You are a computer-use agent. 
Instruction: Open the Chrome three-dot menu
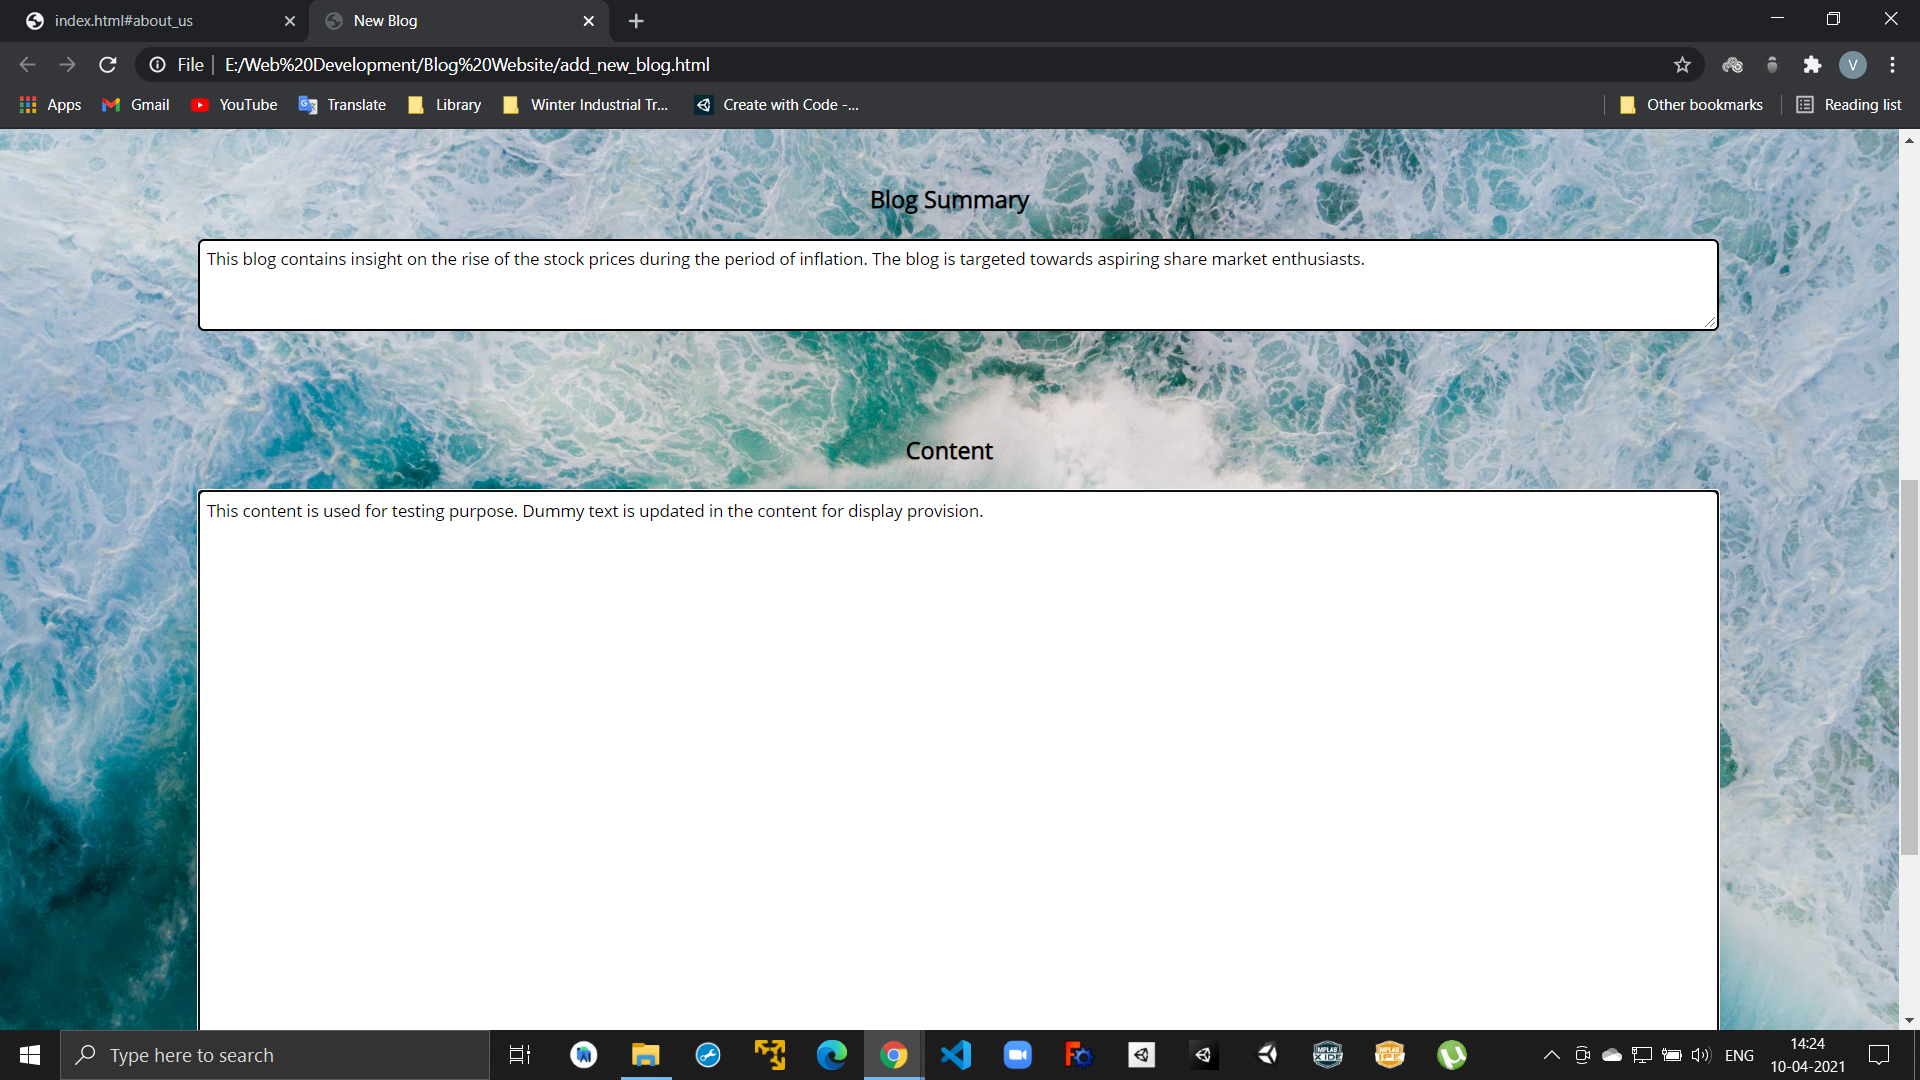(x=1892, y=65)
